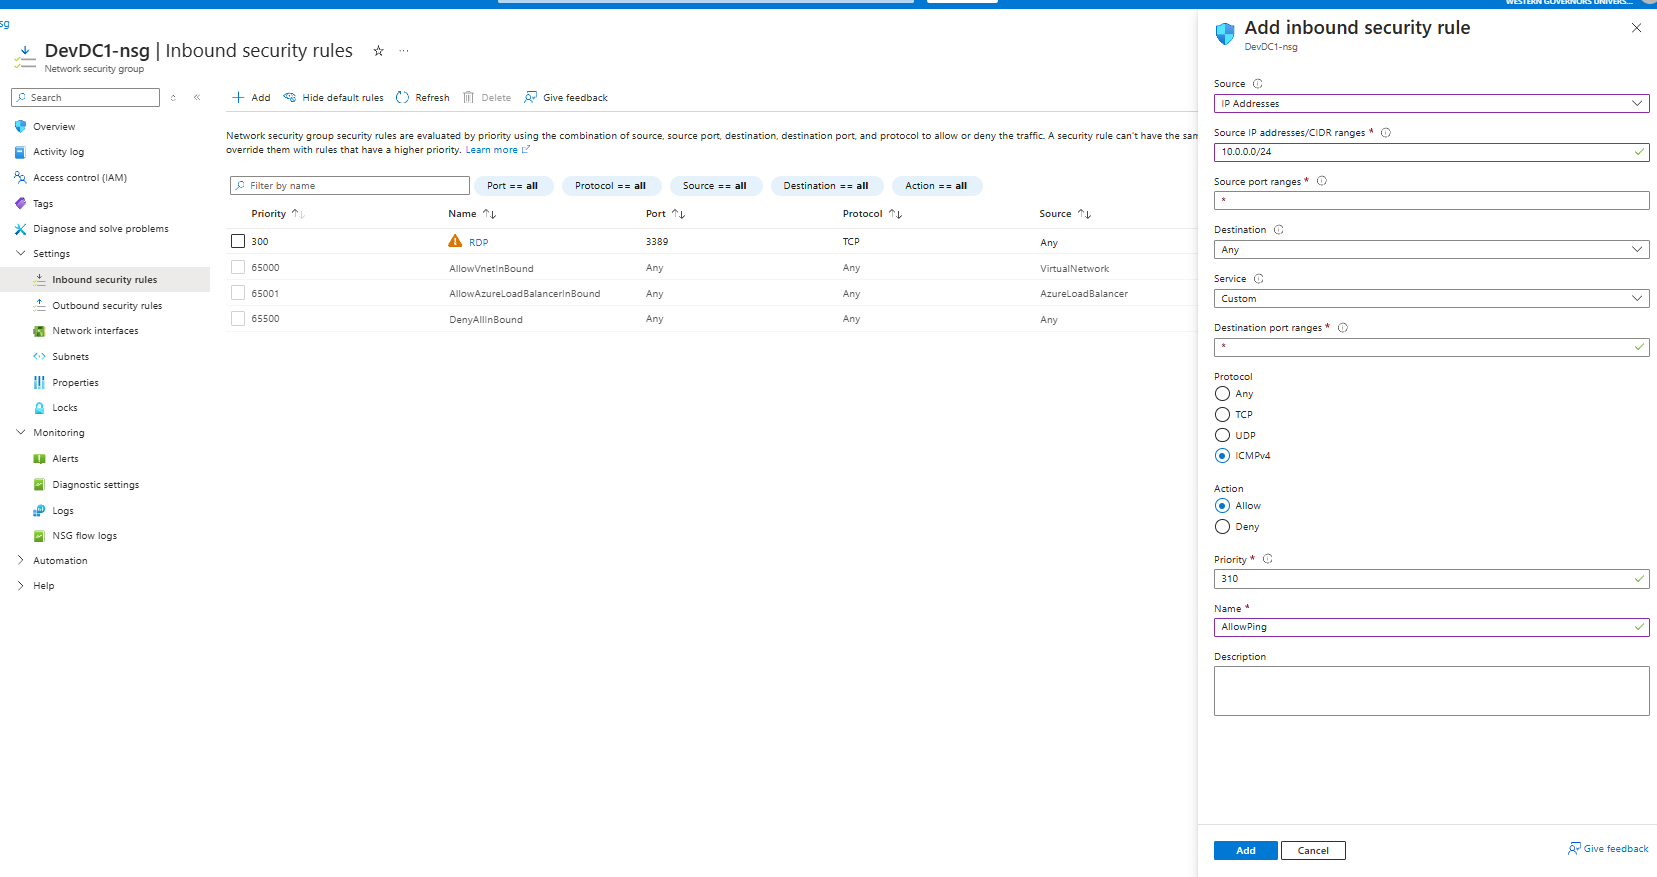Click the Source IP addresses/CIDR ranges field
Viewport: 1657px width, 877px height.
pos(1431,152)
